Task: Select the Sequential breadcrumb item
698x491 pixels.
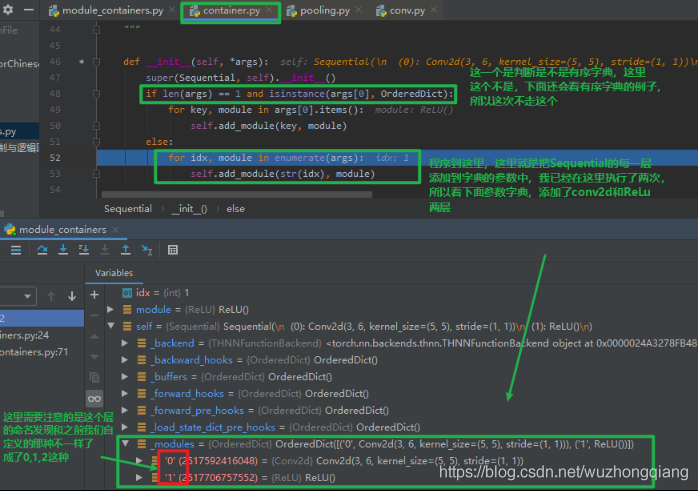Action: pos(128,209)
